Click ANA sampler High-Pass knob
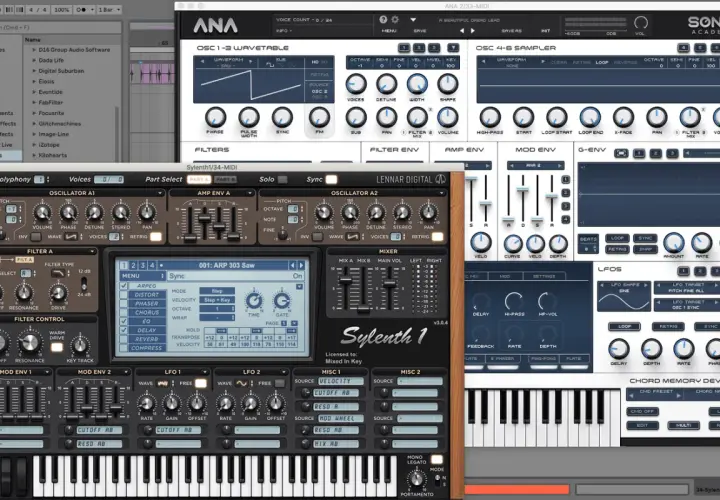The width and height of the screenshot is (720, 500). [490, 118]
